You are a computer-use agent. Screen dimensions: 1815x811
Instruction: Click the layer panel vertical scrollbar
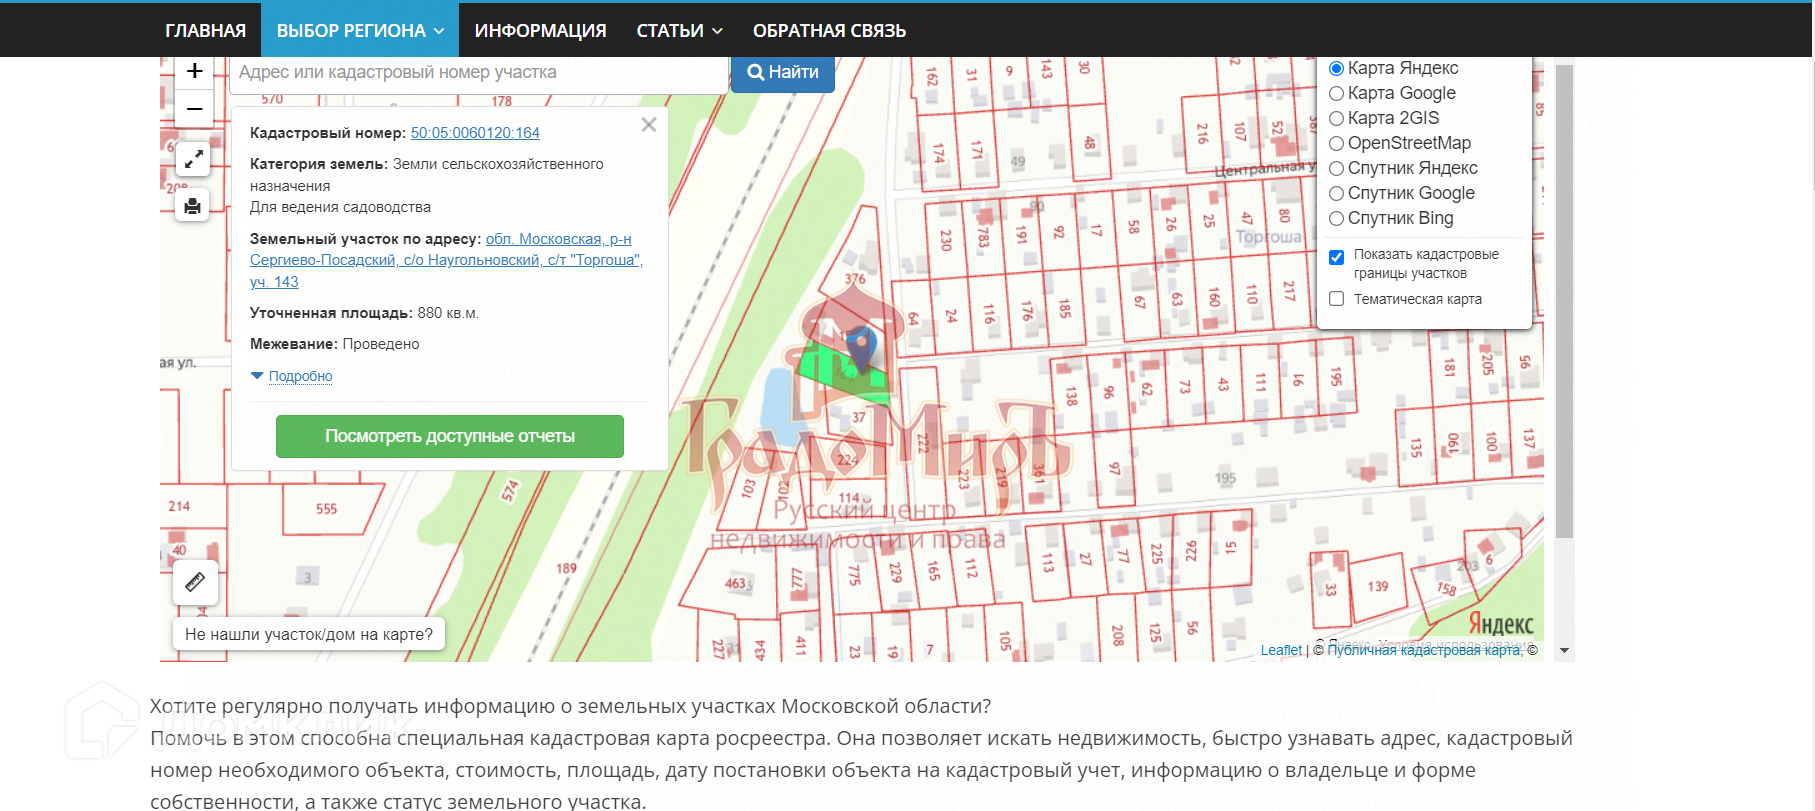[1565, 300]
